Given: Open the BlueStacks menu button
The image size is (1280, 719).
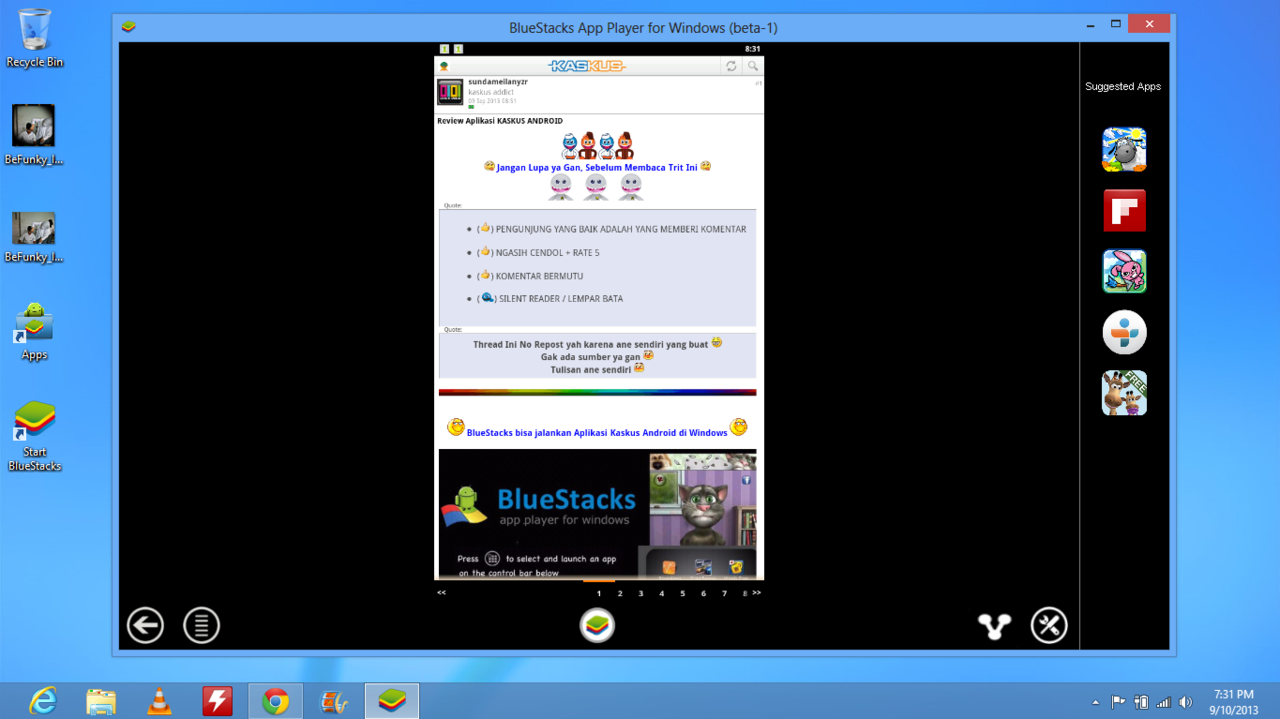Looking at the screenshot, I should click(201, 626).
